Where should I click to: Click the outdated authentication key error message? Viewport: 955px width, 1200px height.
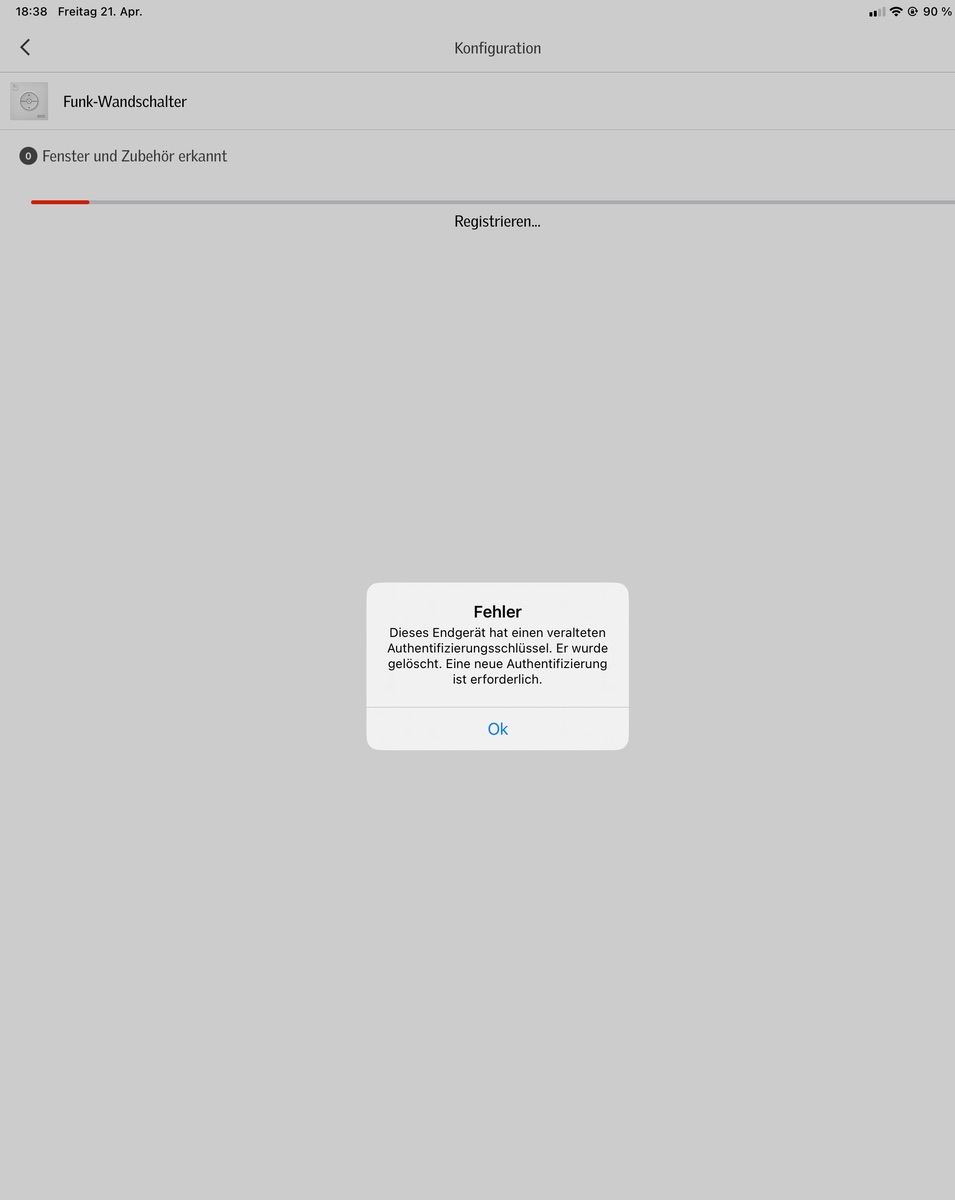497,656
